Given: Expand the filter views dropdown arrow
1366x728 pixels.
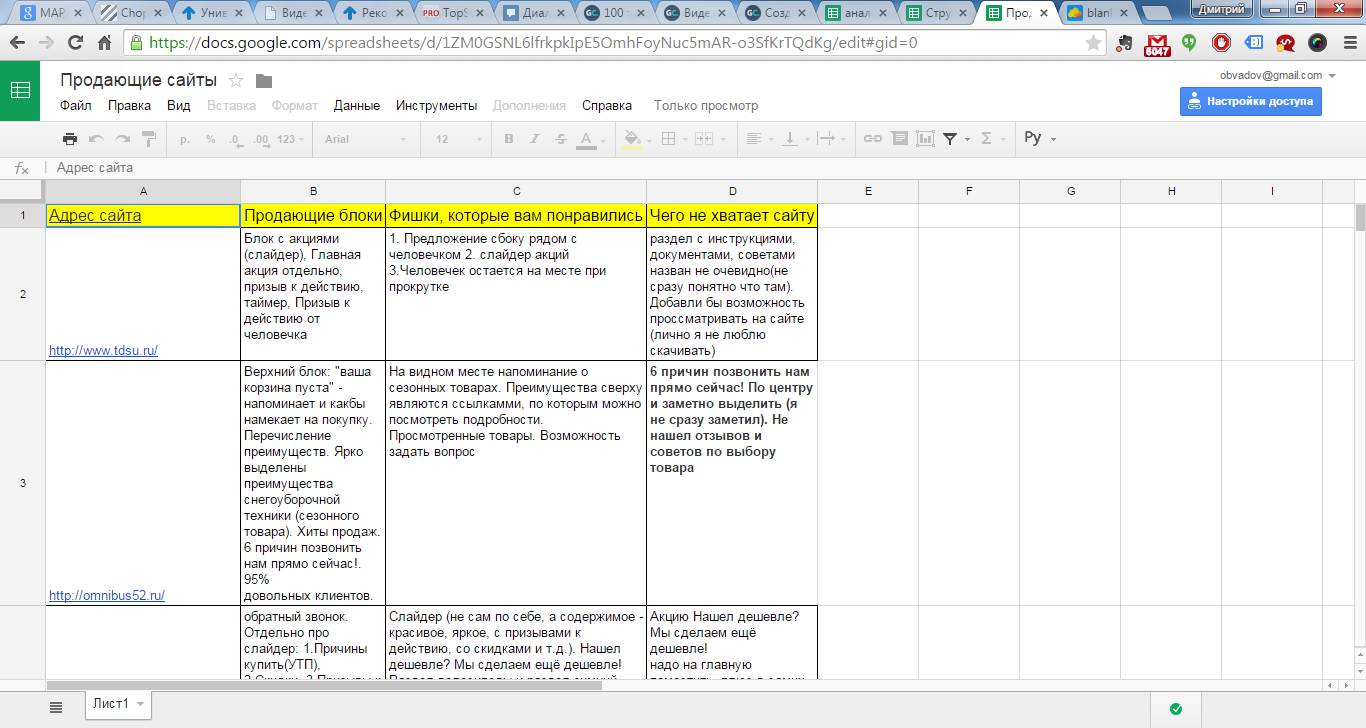Looking at the screenshot, I should (967, 139).
